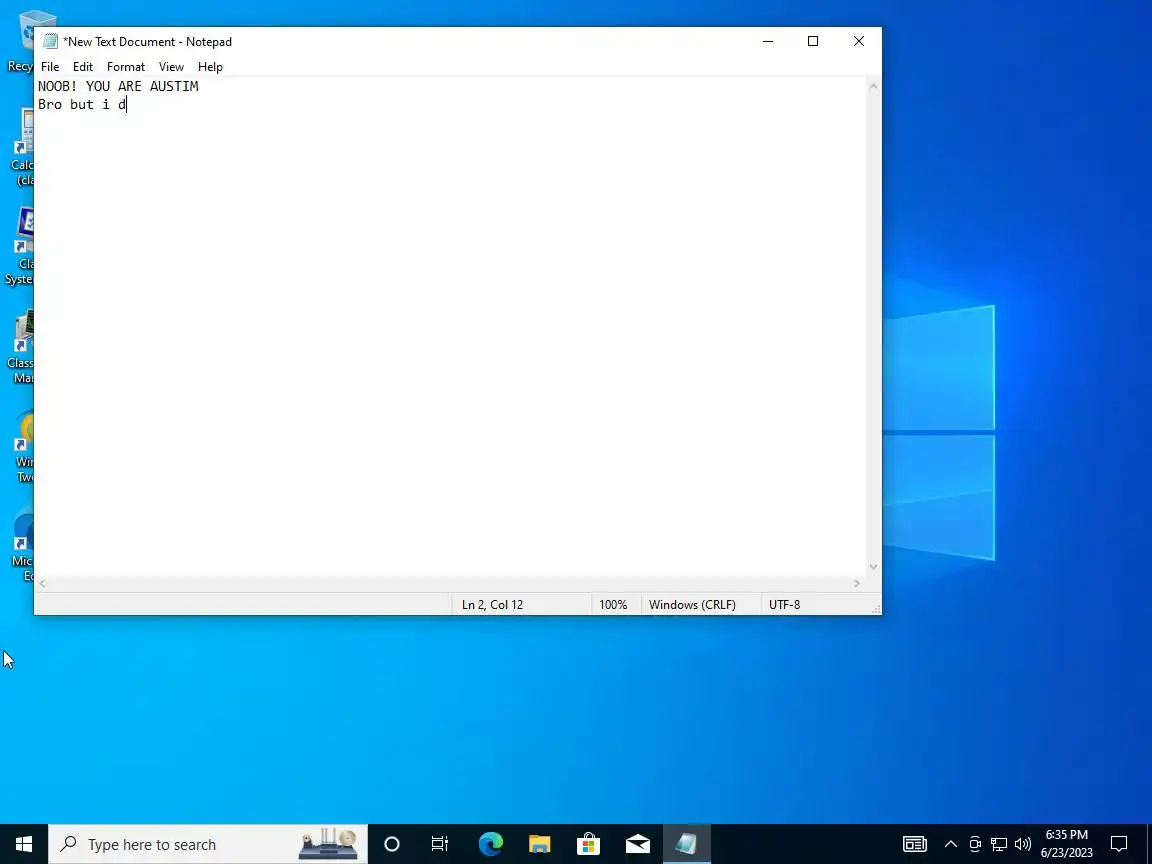Open Microsoft Store from the taskbar
The width and height of the screenshot is (1152, 864).
[x=588, y=844]
